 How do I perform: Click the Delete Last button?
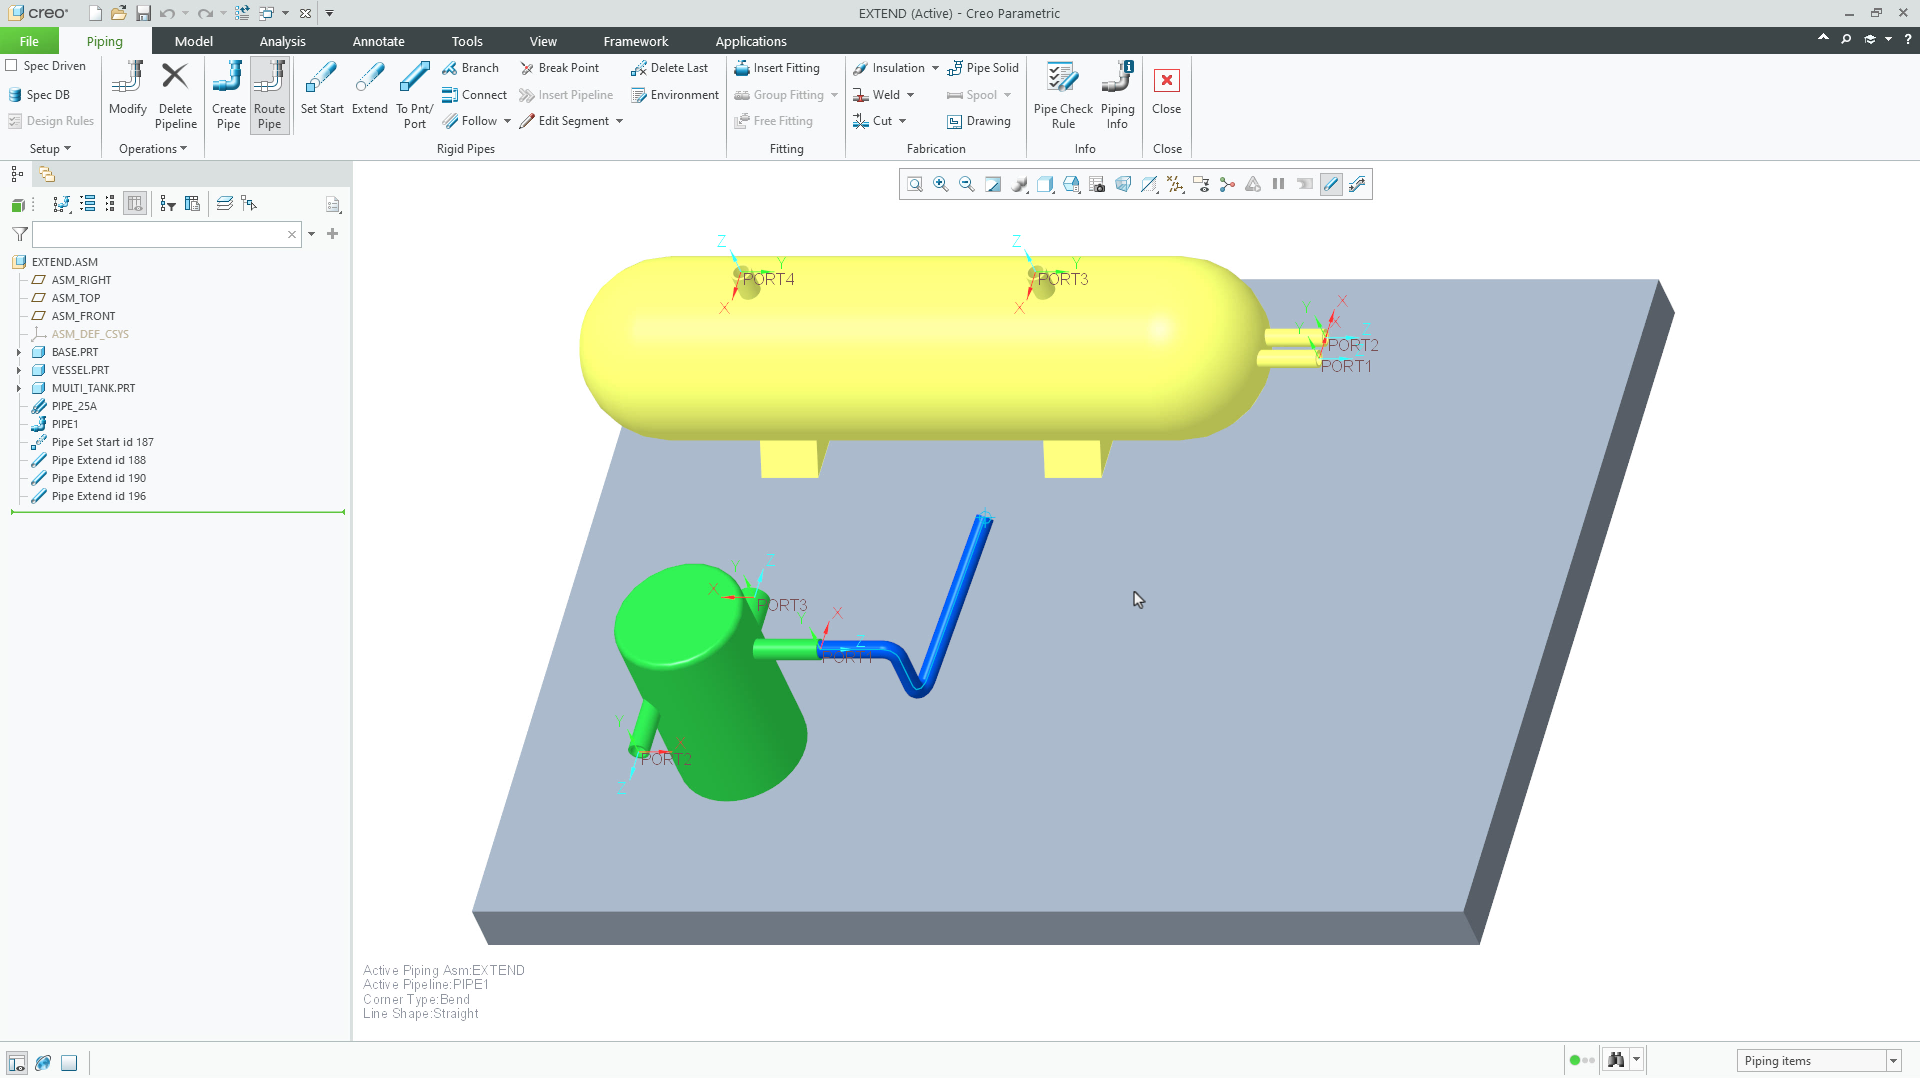669,68
